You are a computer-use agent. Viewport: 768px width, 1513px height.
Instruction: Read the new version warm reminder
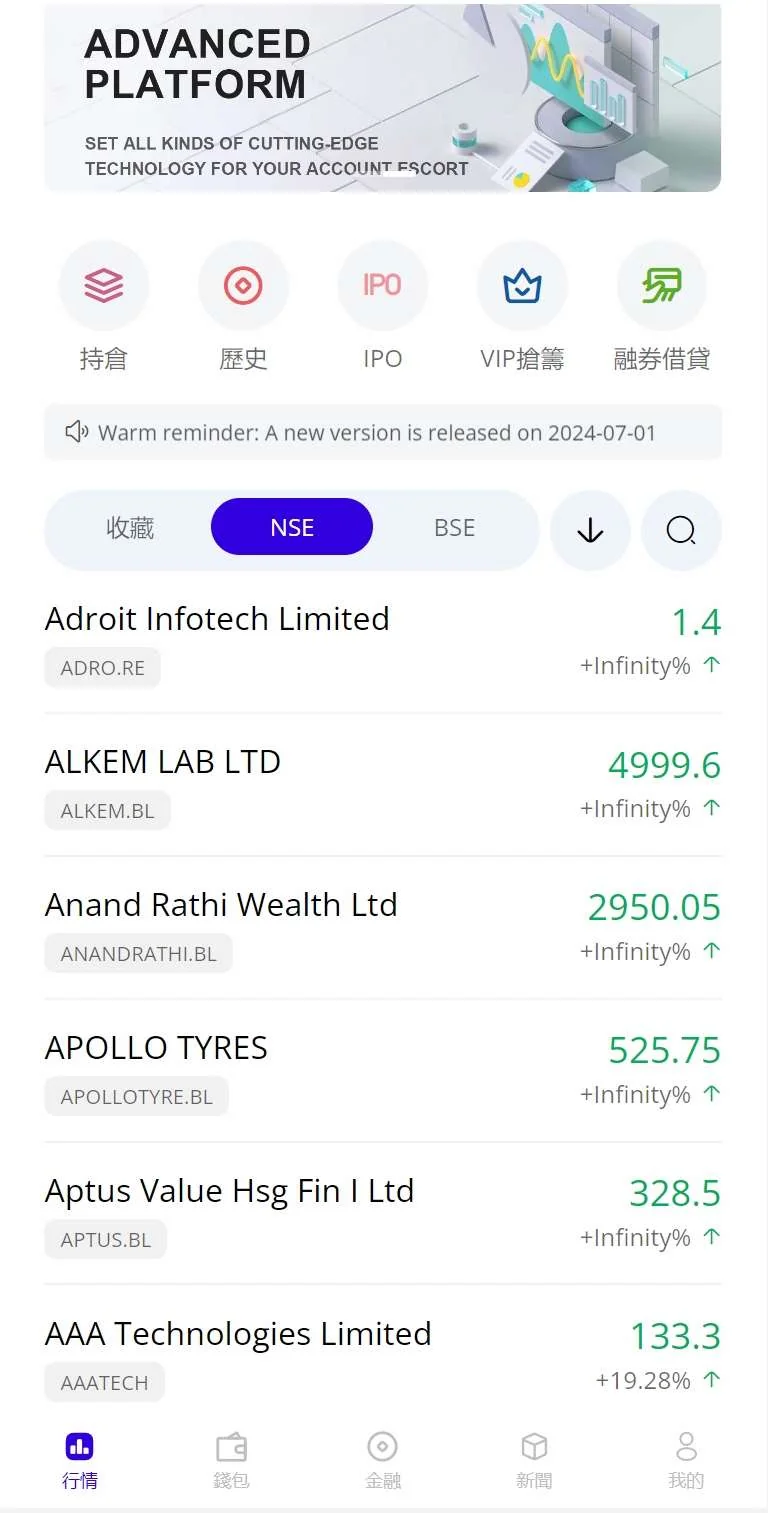click(x=377, y=433)
